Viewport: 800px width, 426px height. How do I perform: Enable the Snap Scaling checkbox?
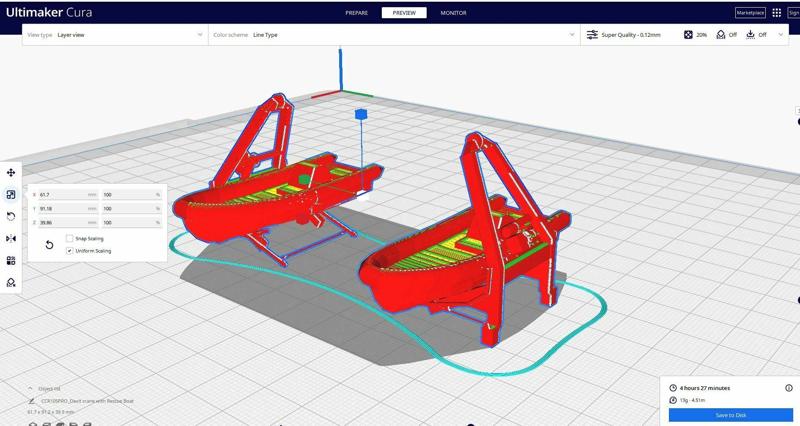pos(69,238)
